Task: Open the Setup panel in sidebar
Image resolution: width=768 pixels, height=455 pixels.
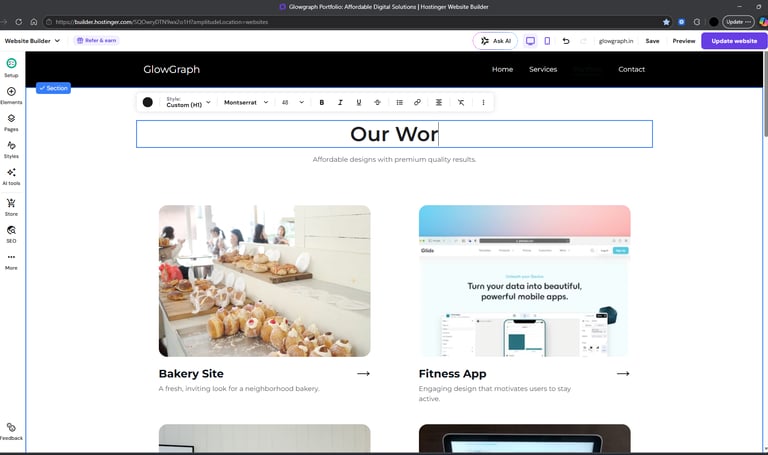Action: (11, 68)
